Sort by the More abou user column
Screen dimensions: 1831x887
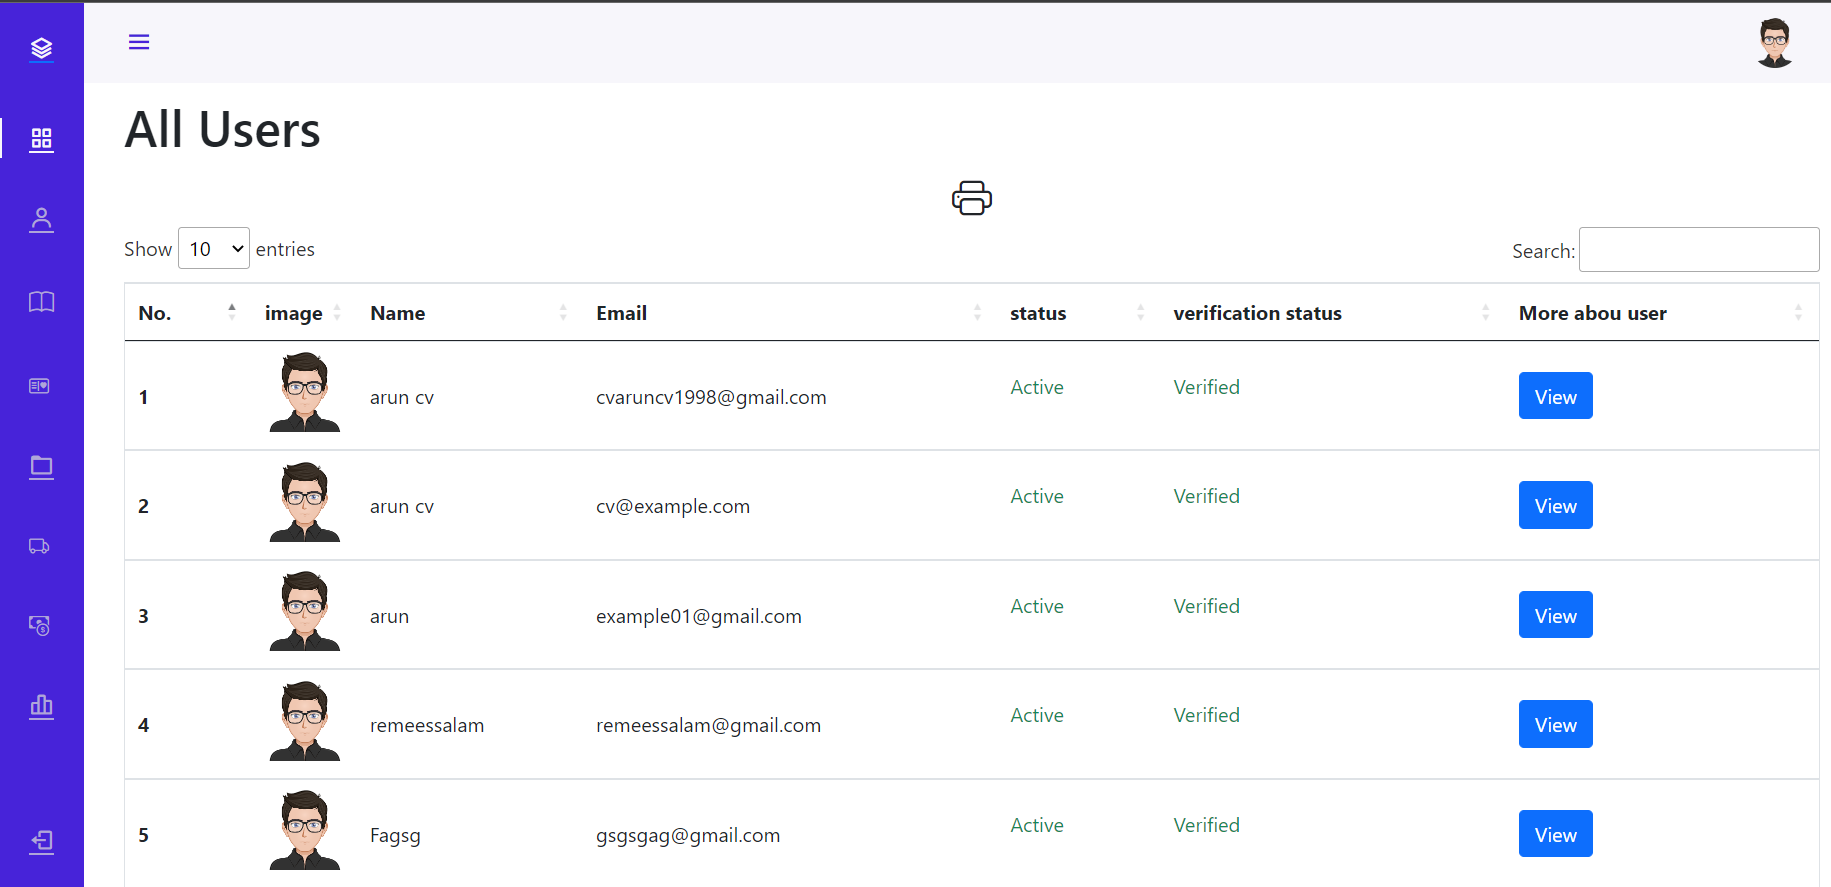(x=1662, y=313)
